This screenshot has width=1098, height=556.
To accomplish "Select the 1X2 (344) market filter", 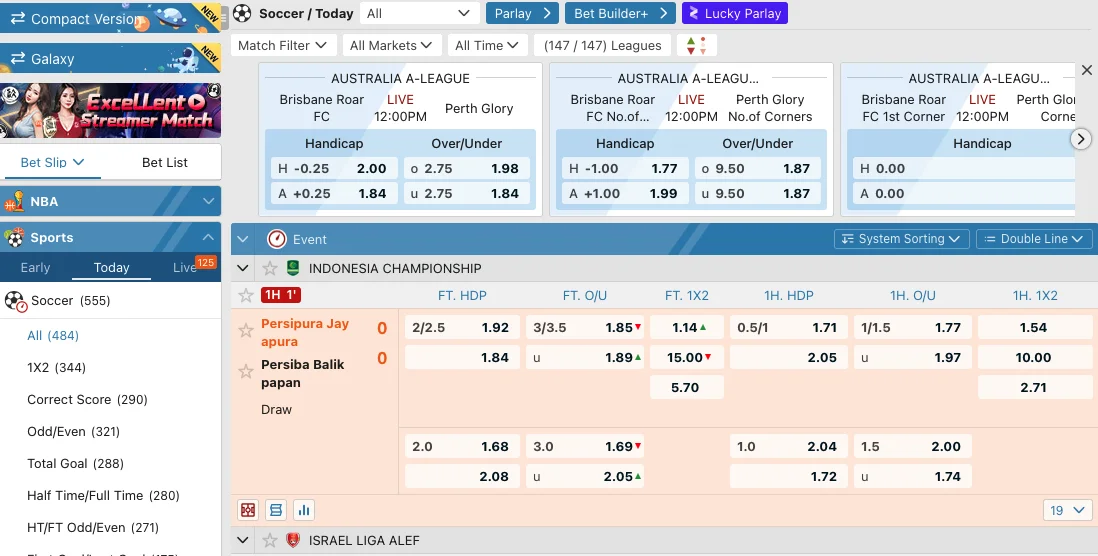I will coord(57,368).
